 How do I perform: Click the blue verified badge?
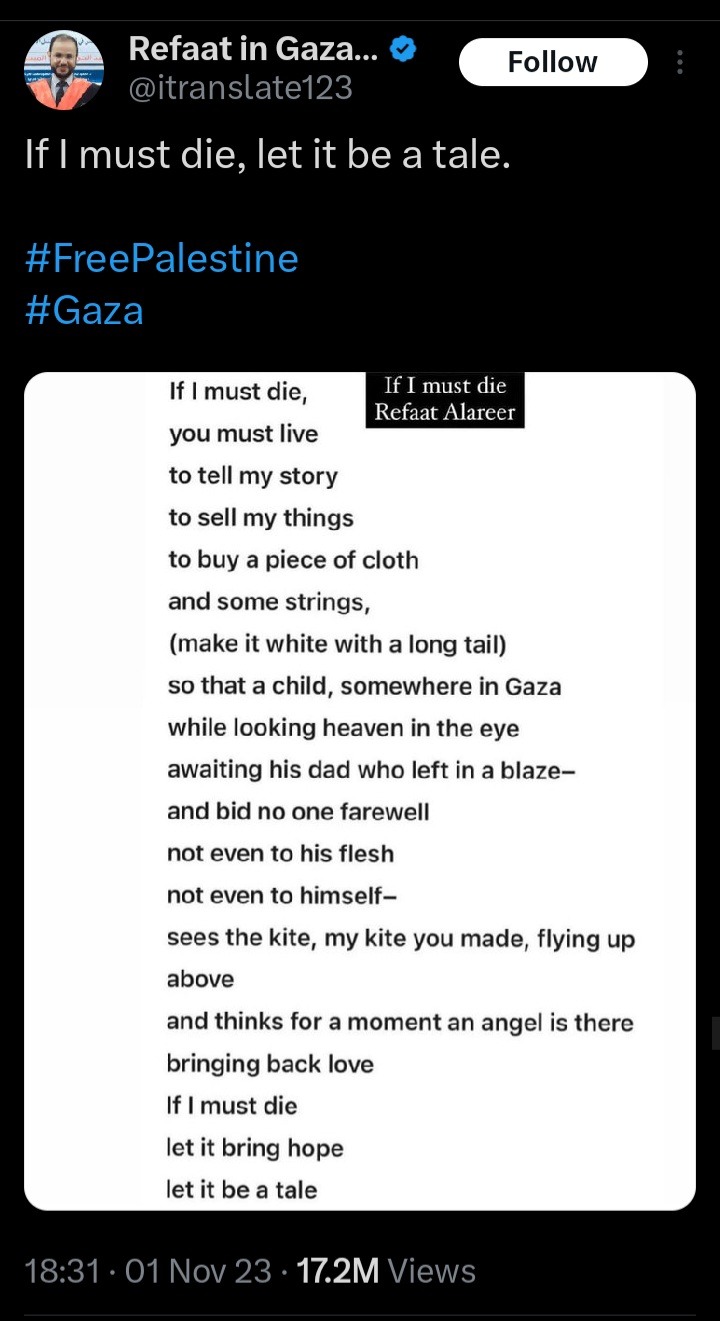403,48
